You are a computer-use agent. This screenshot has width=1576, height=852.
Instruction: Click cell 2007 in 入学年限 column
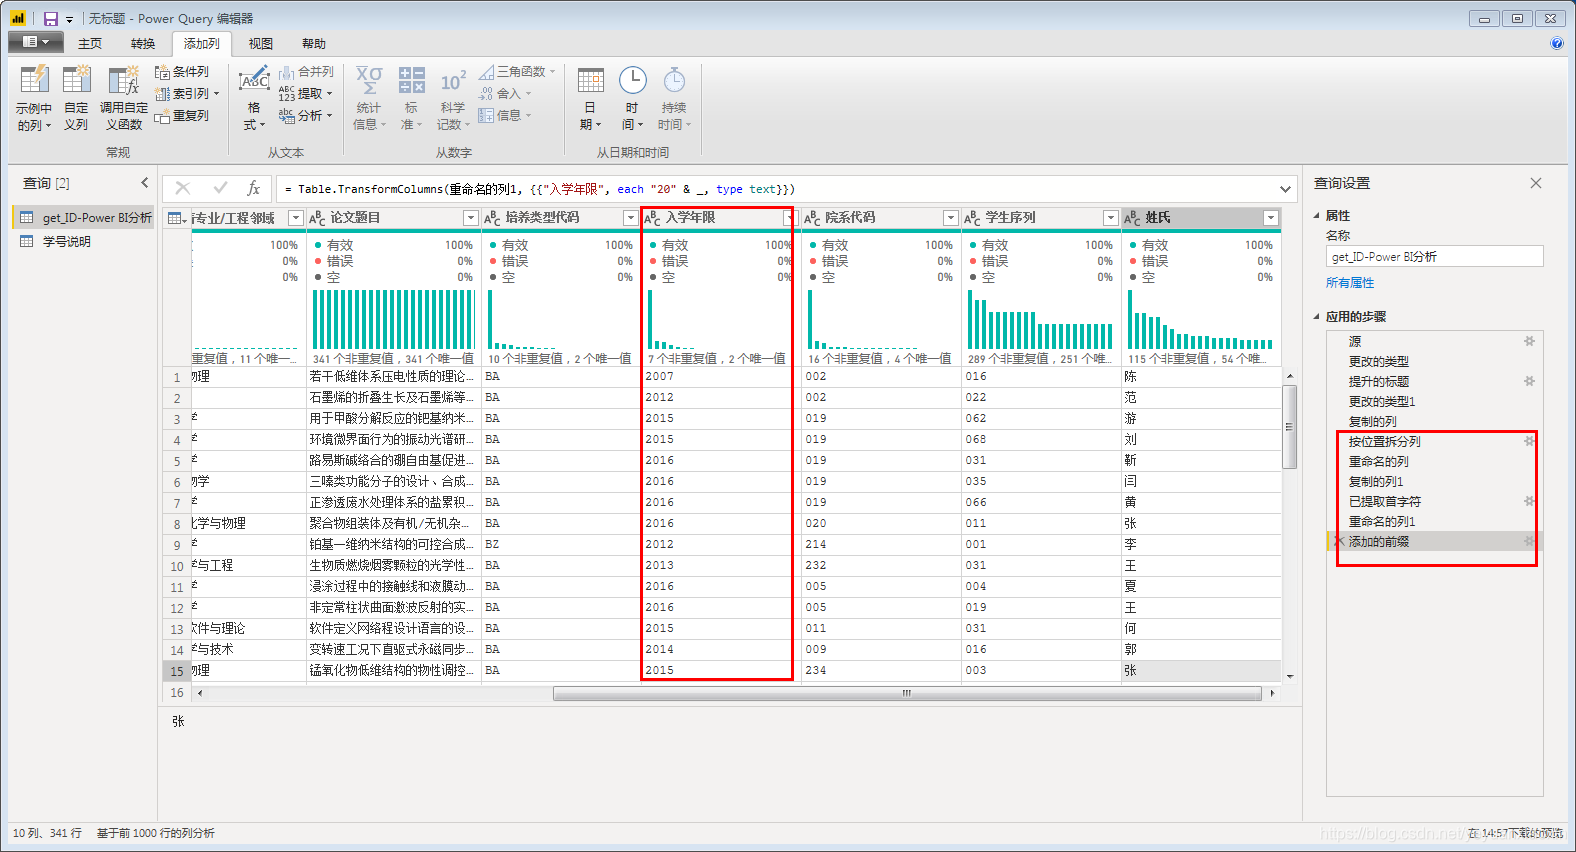coord(721,377)
